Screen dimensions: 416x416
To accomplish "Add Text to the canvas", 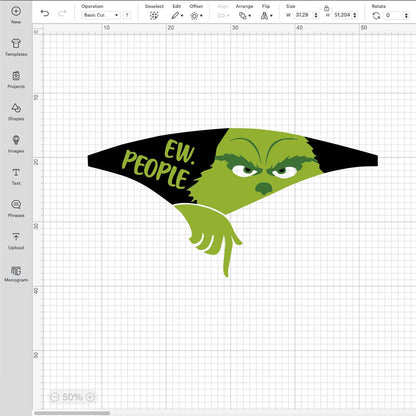I will 16,177.
